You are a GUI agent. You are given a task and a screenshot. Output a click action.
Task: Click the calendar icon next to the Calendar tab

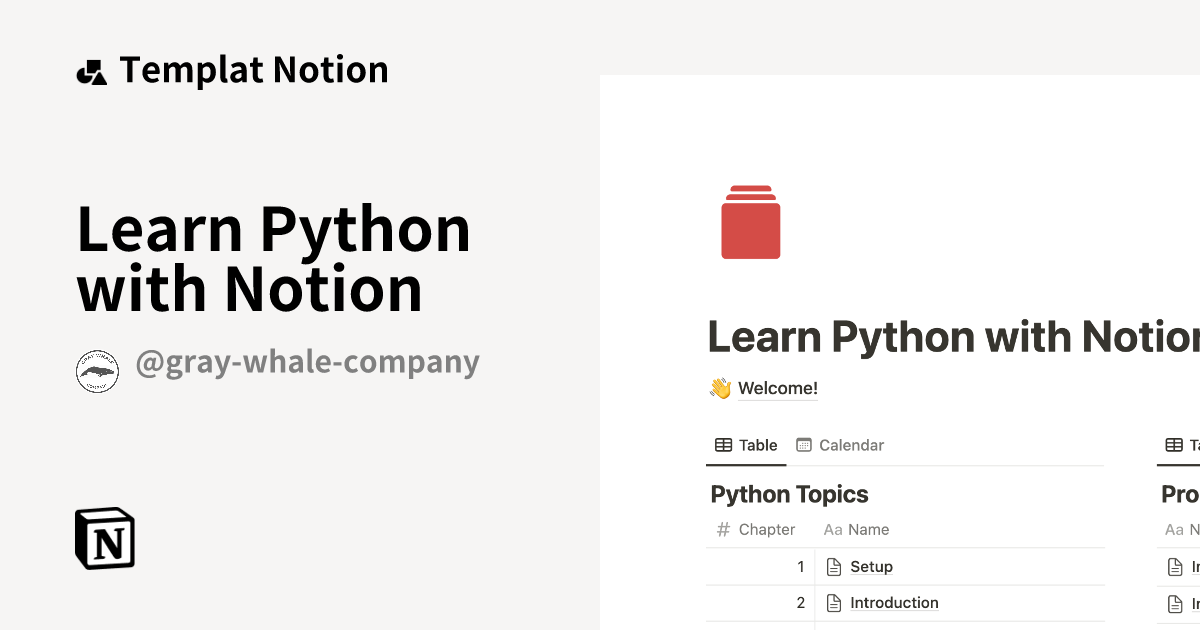pyautogui.click(x=803, y=444)
